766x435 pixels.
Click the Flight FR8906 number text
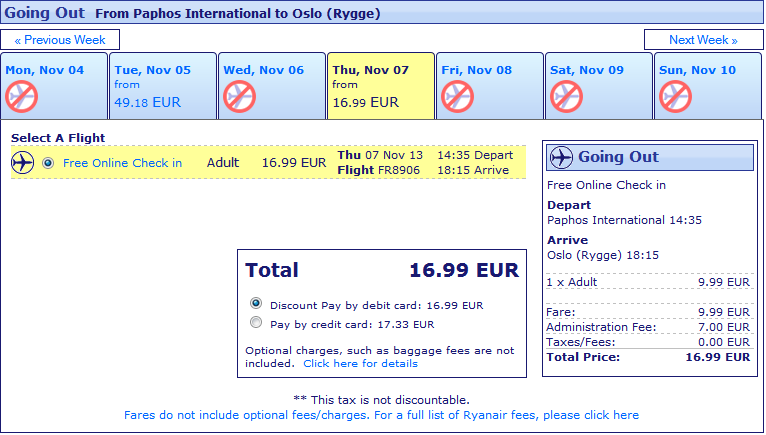(379, 170)
